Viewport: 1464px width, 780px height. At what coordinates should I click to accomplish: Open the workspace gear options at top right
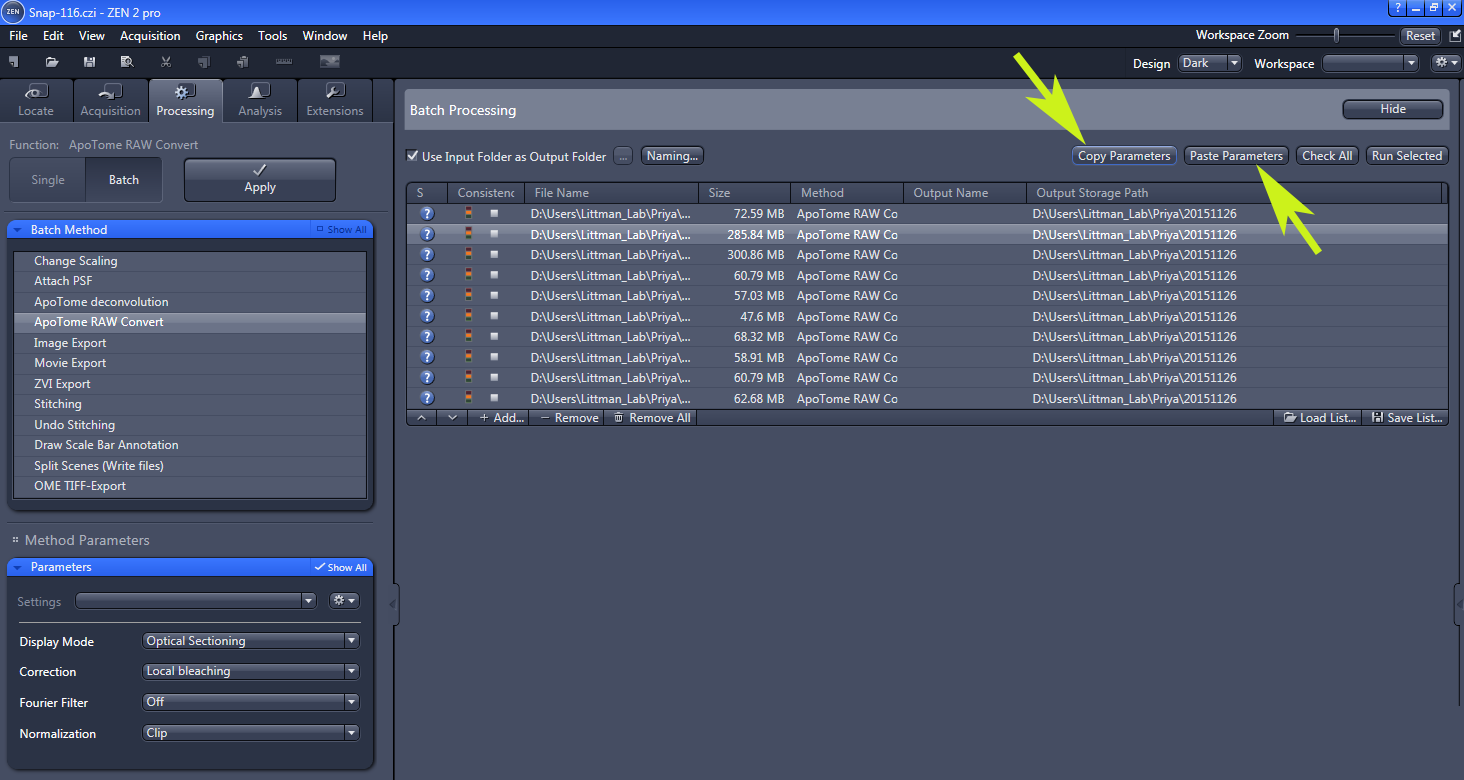pos(1444,63)
